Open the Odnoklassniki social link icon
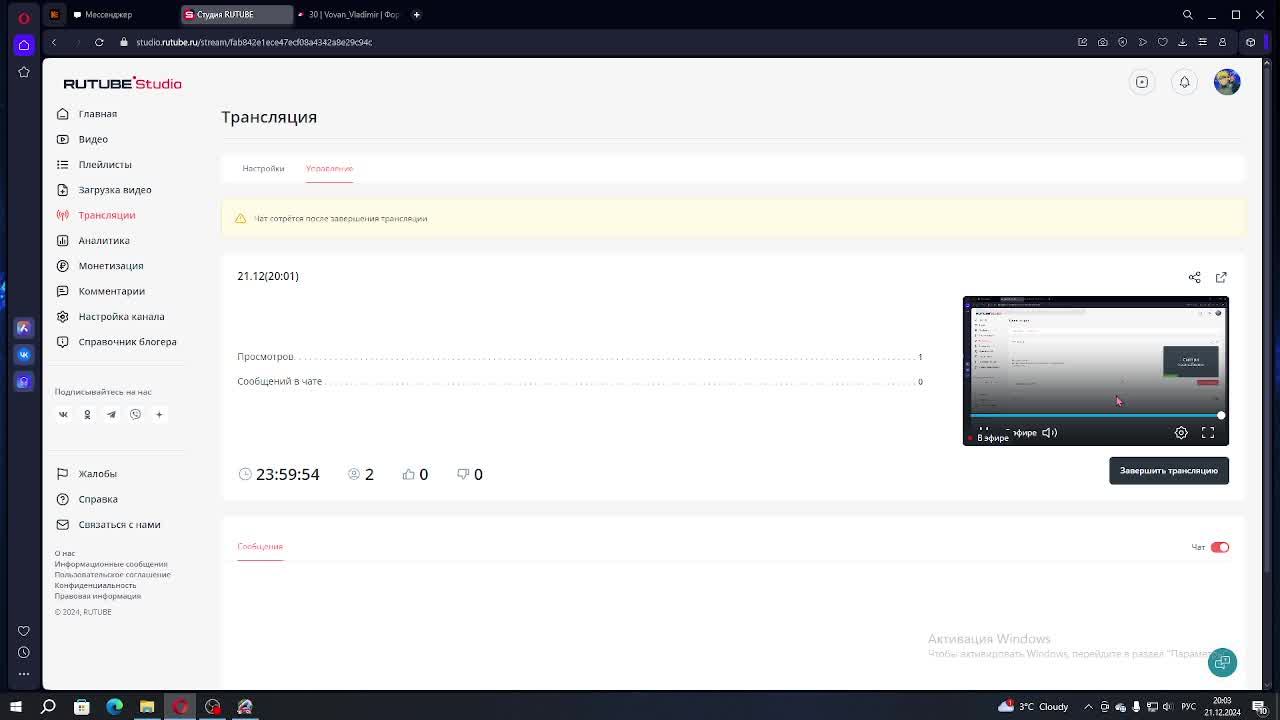 tap(87, 414)
